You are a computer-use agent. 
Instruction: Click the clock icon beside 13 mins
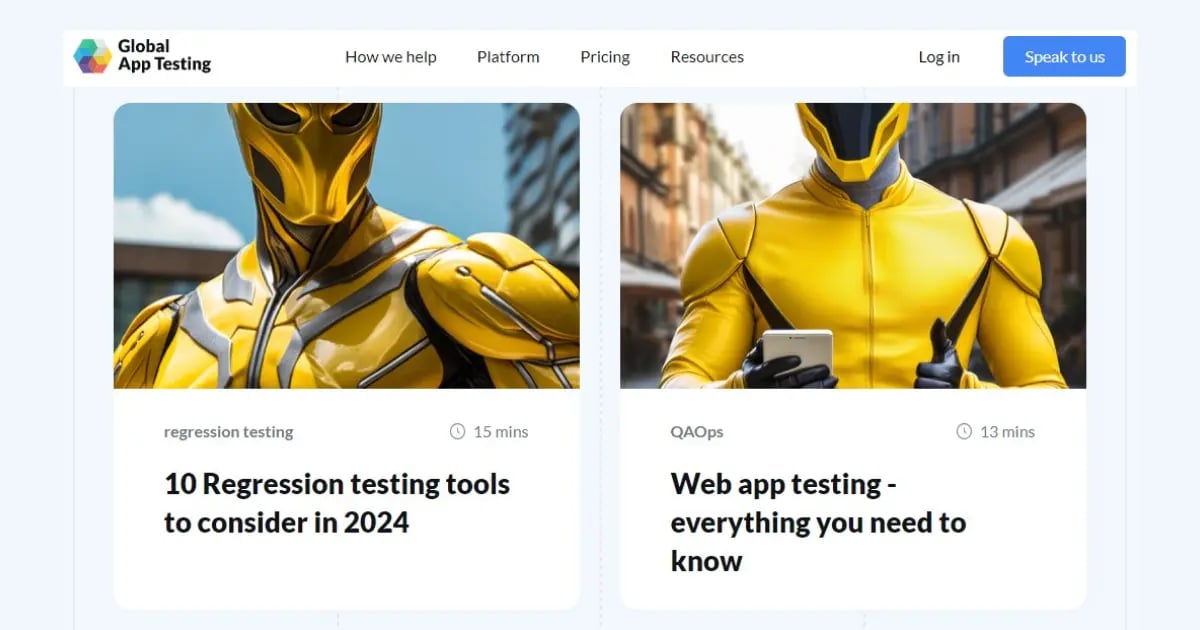[964, 432]
